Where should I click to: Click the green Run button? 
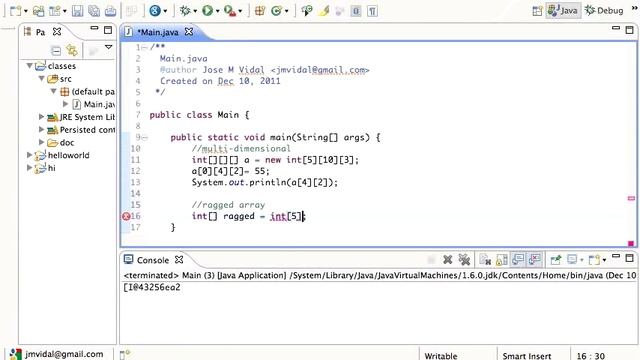[x=207, y=11]
